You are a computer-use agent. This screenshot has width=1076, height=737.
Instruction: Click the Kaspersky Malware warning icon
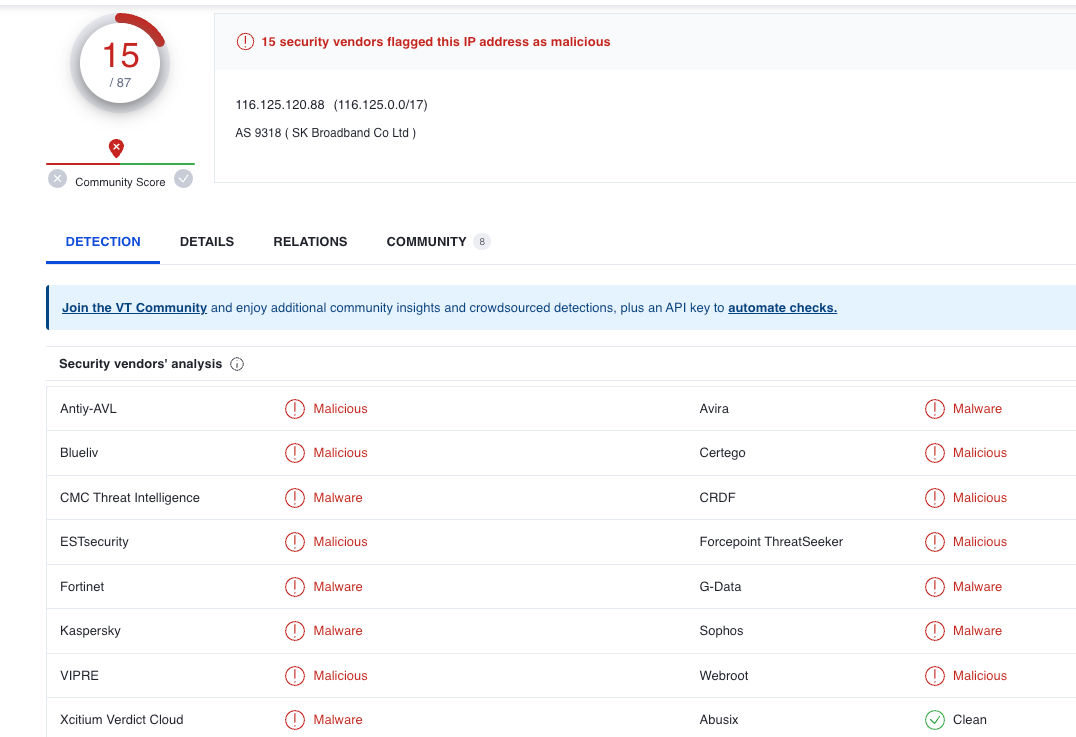point(295,631)
